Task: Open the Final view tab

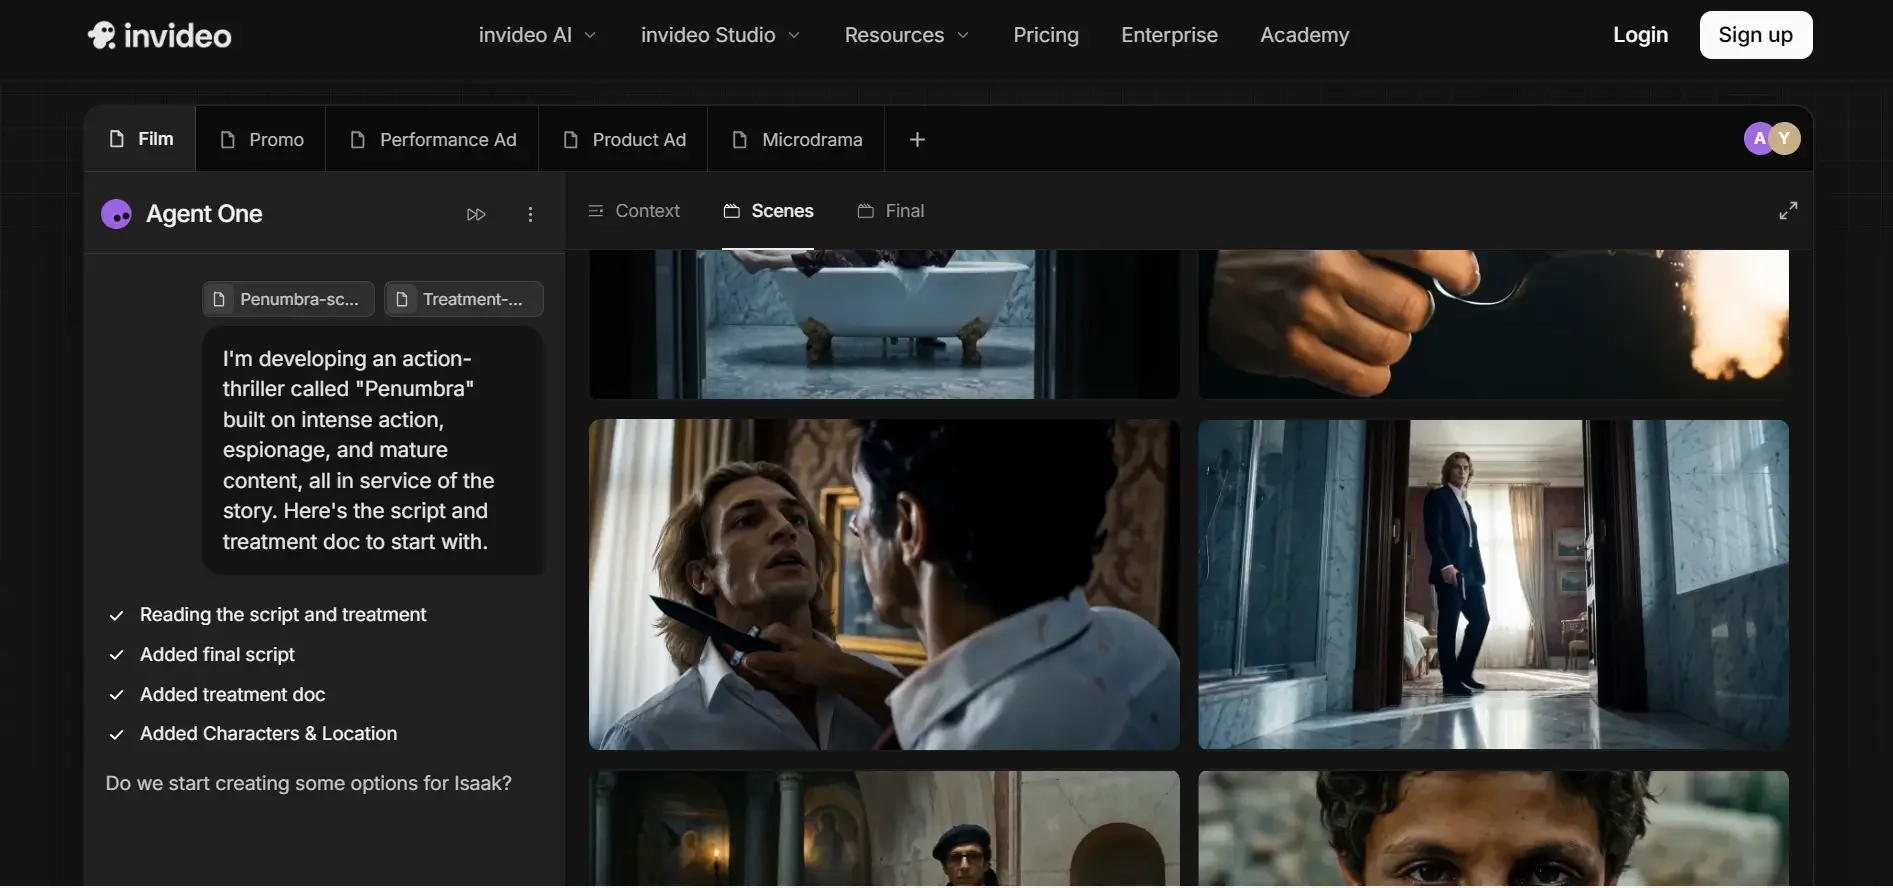Action: pyautogui.click(x=890, y=211)
